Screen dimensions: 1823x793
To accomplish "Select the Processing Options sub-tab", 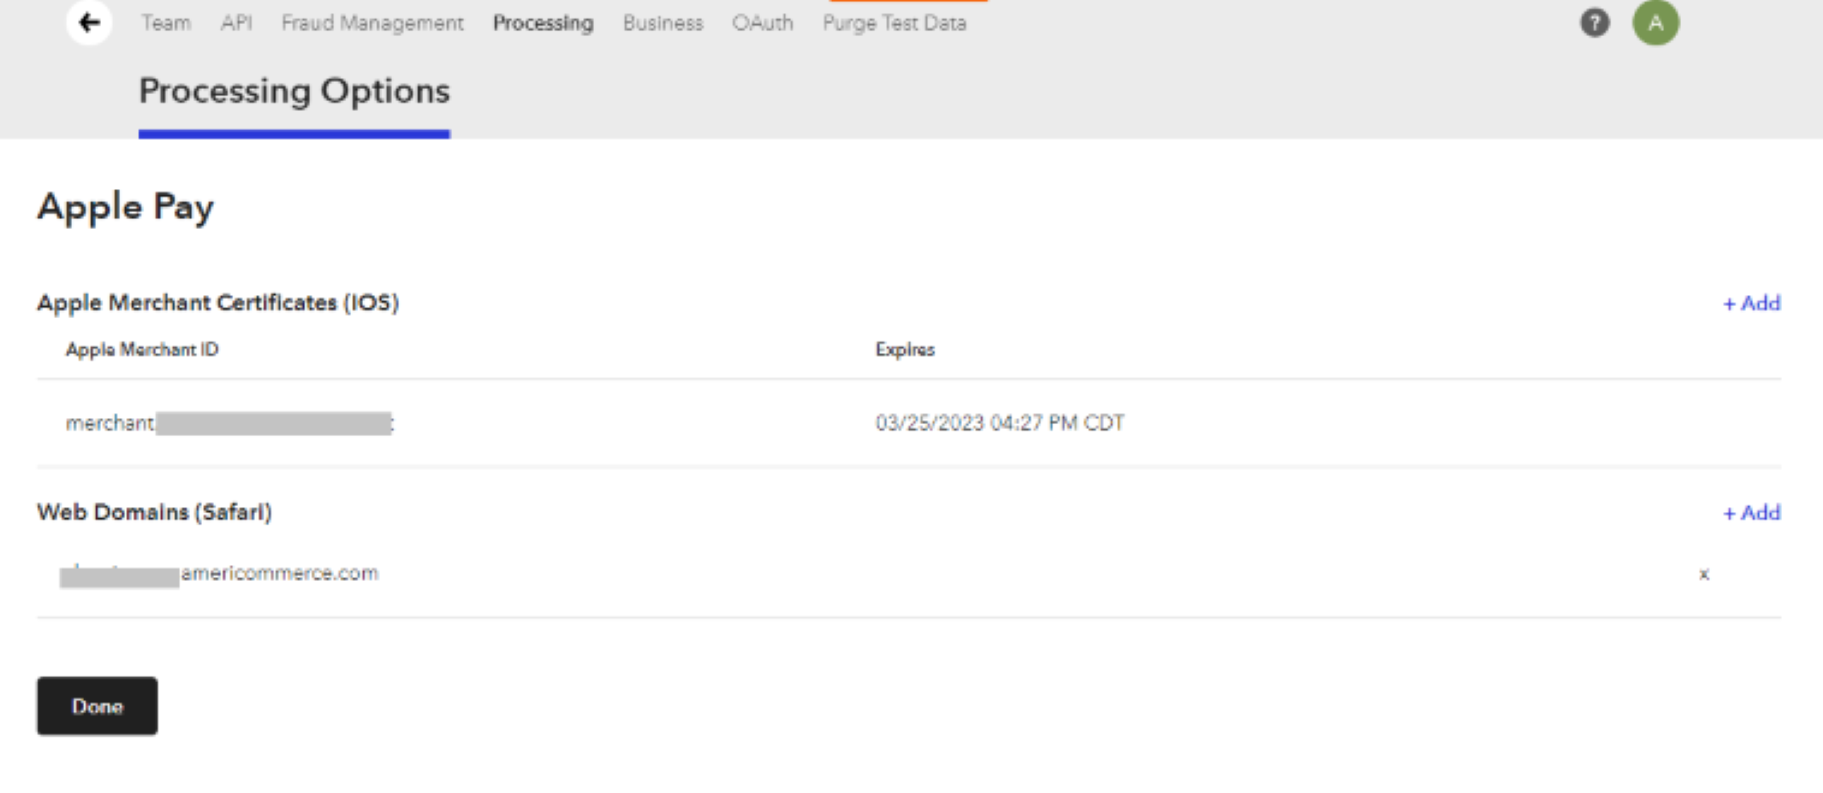I will tap(294, 92).
